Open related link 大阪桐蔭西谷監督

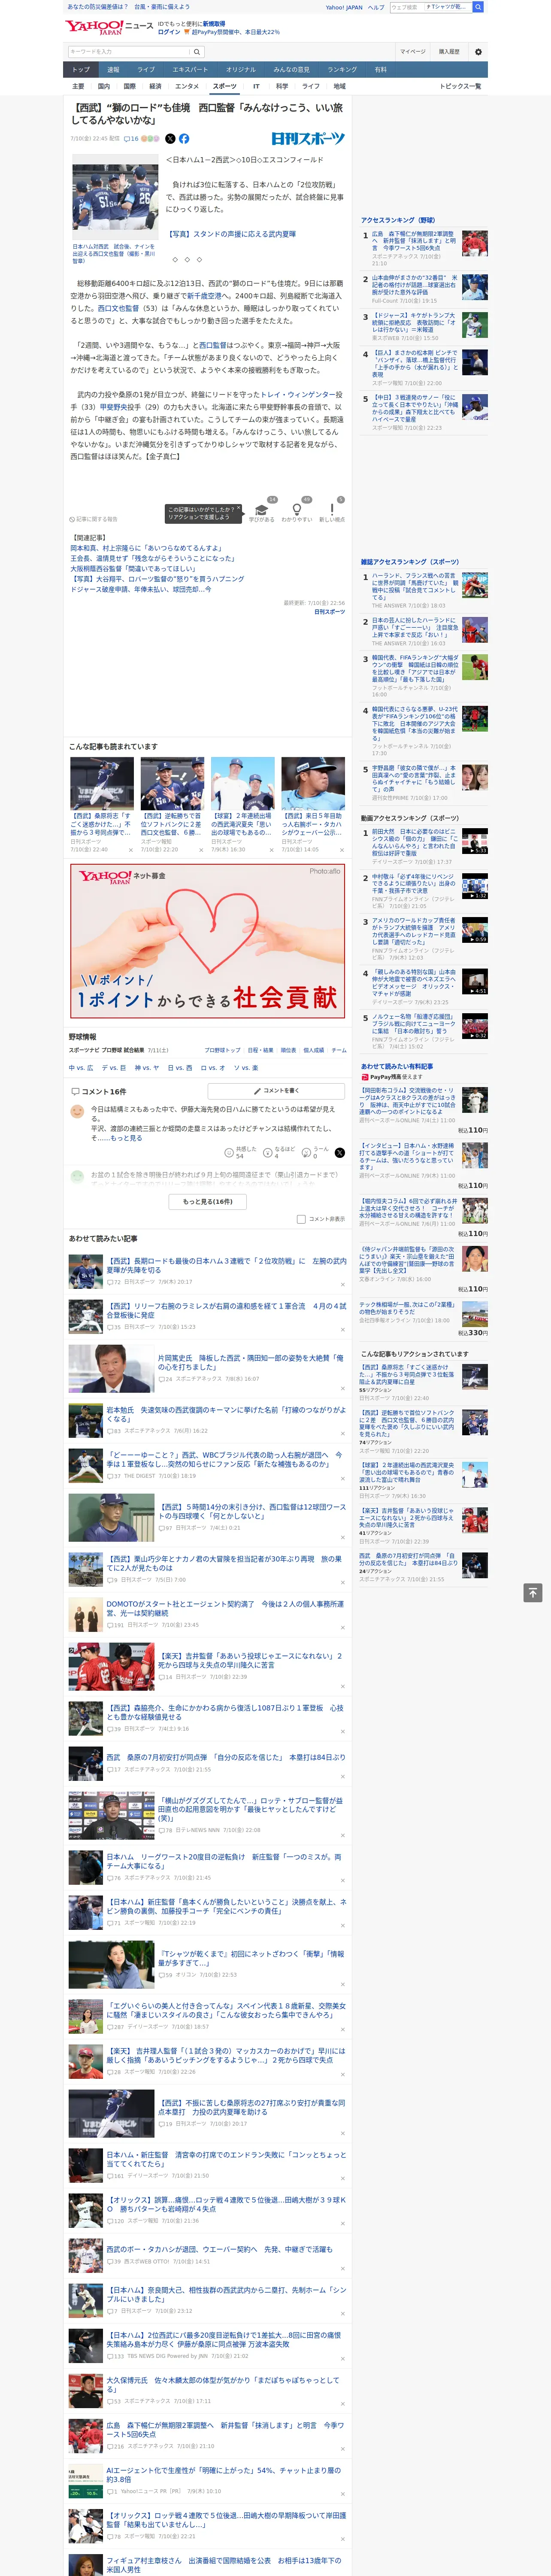point(133,568)
